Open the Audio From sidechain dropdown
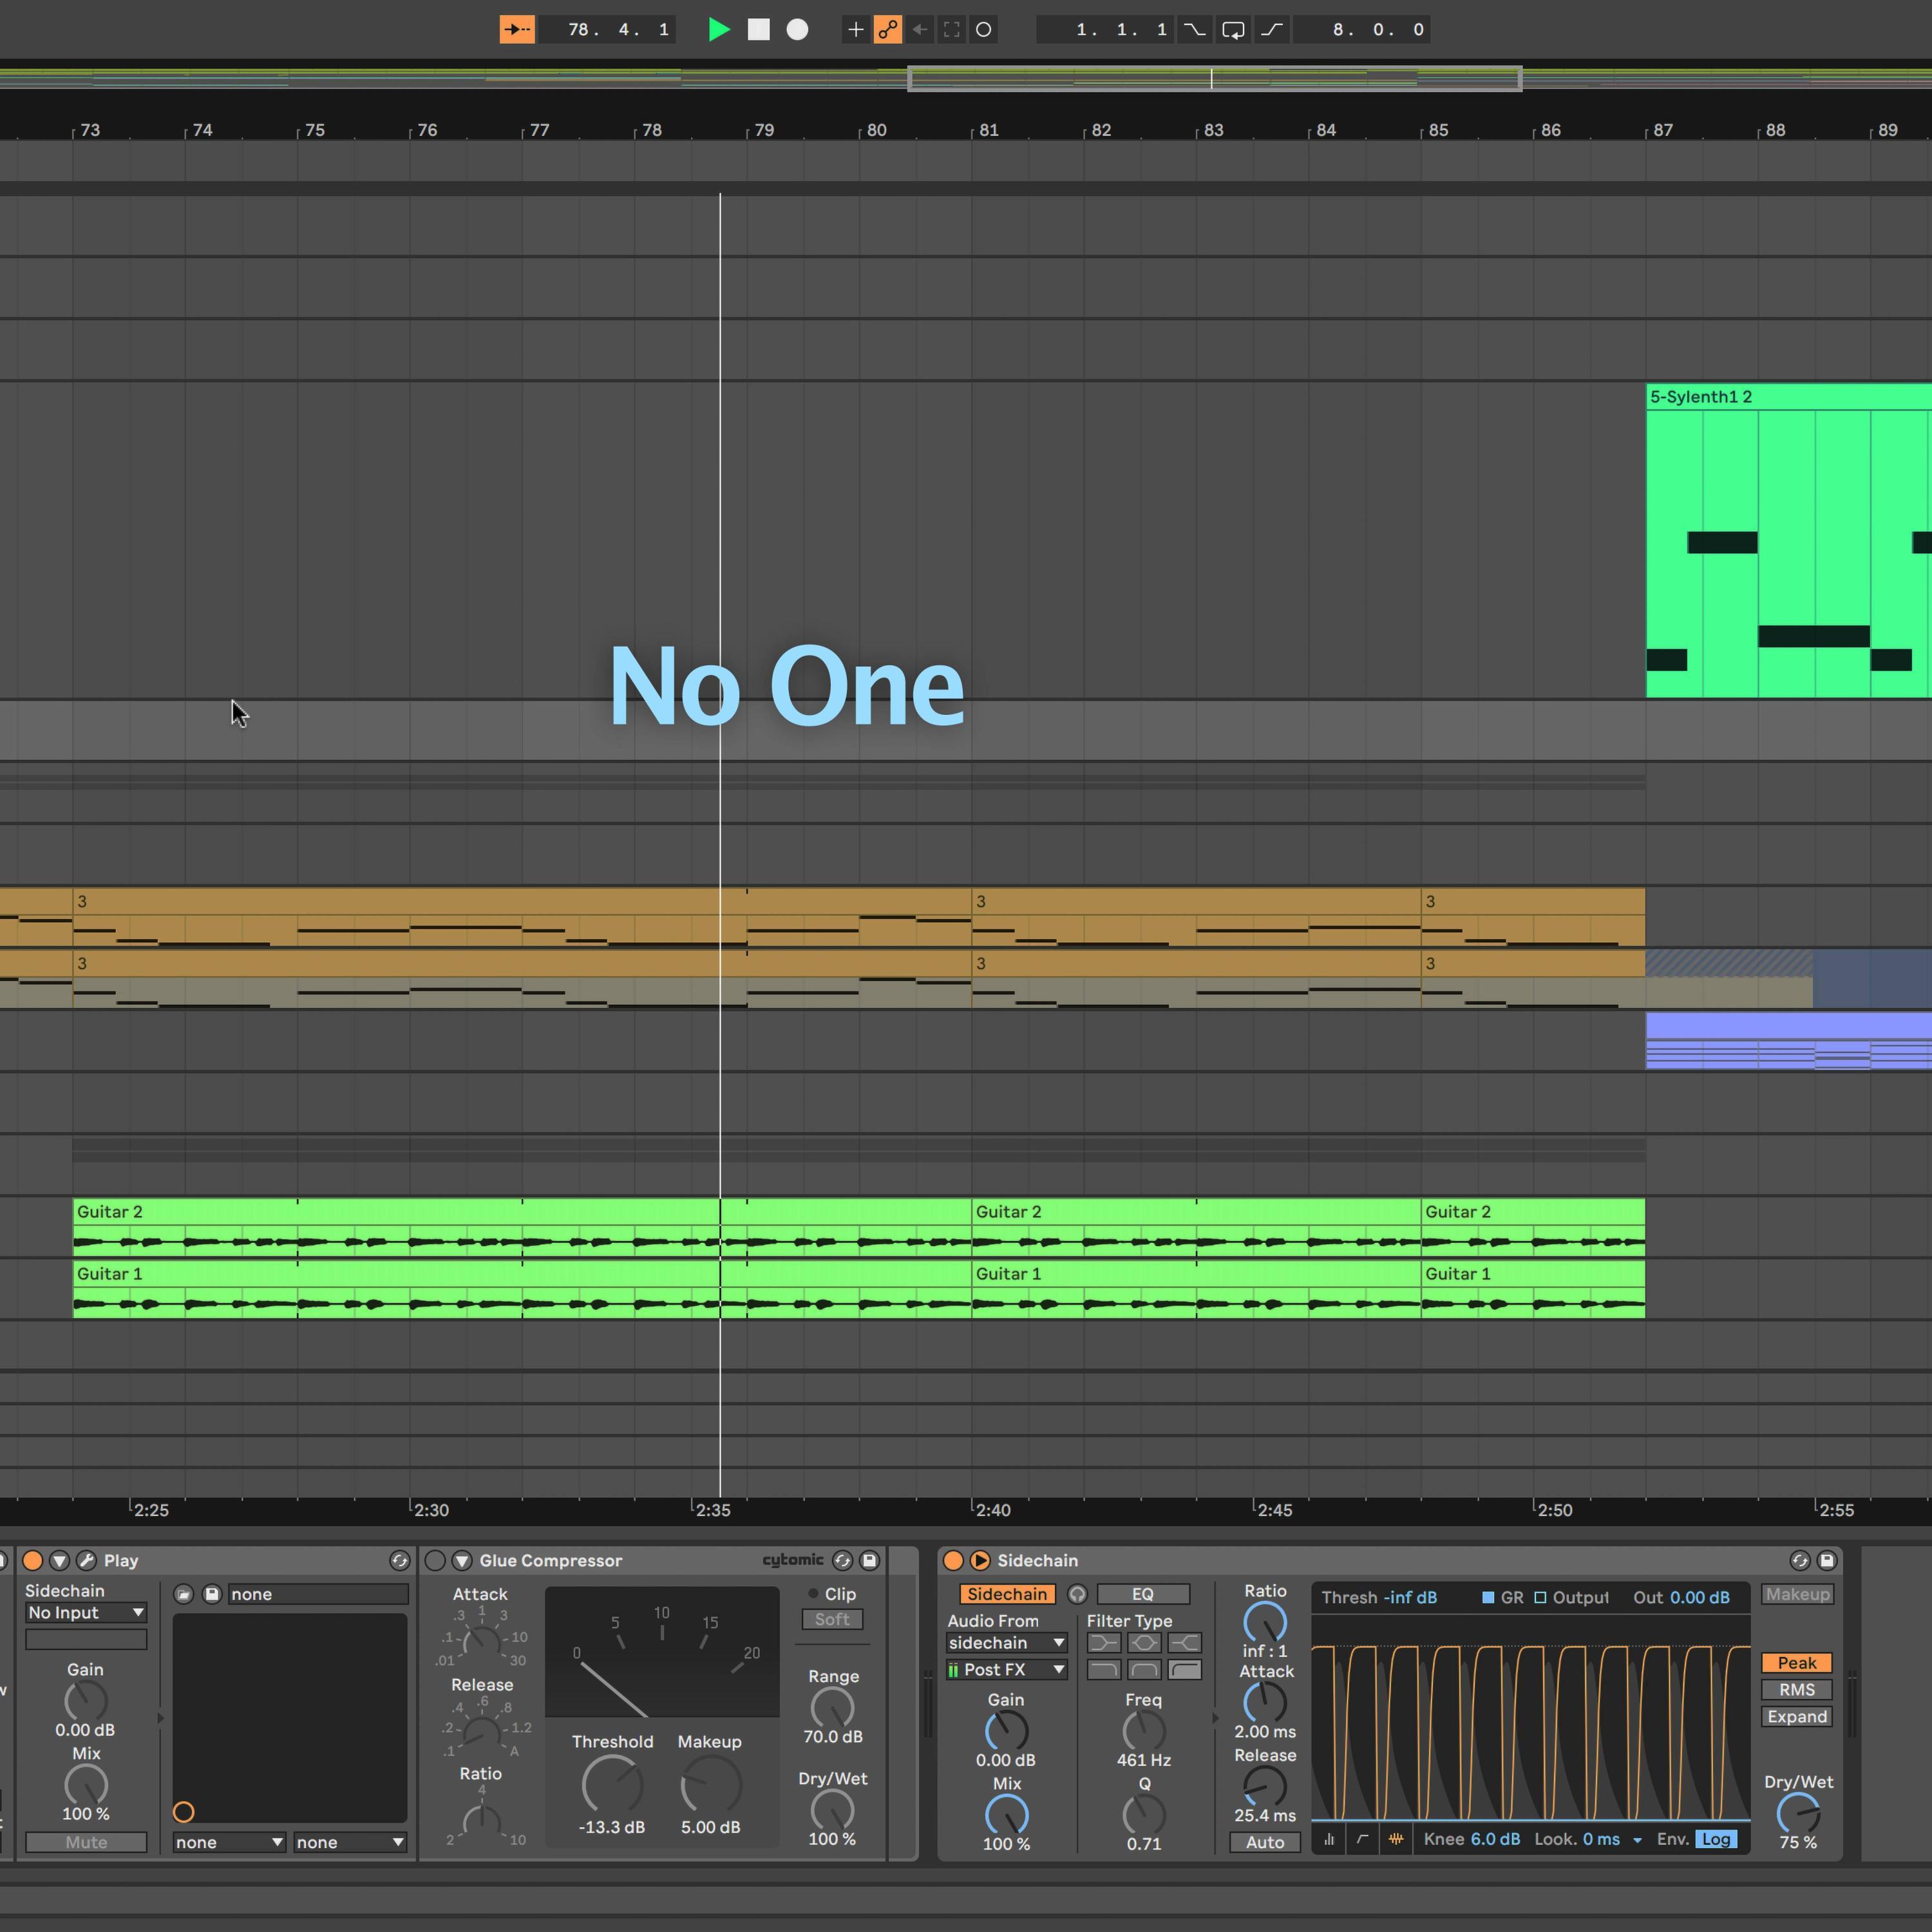The height and width of the screenshot is (1932, 1932). tap(1006, 1643)
